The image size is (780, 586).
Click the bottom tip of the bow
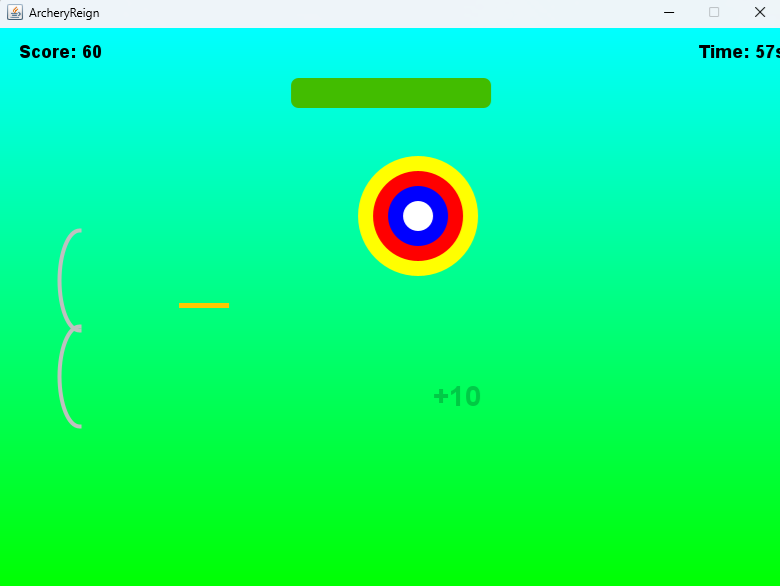click(x=79, y=426)
